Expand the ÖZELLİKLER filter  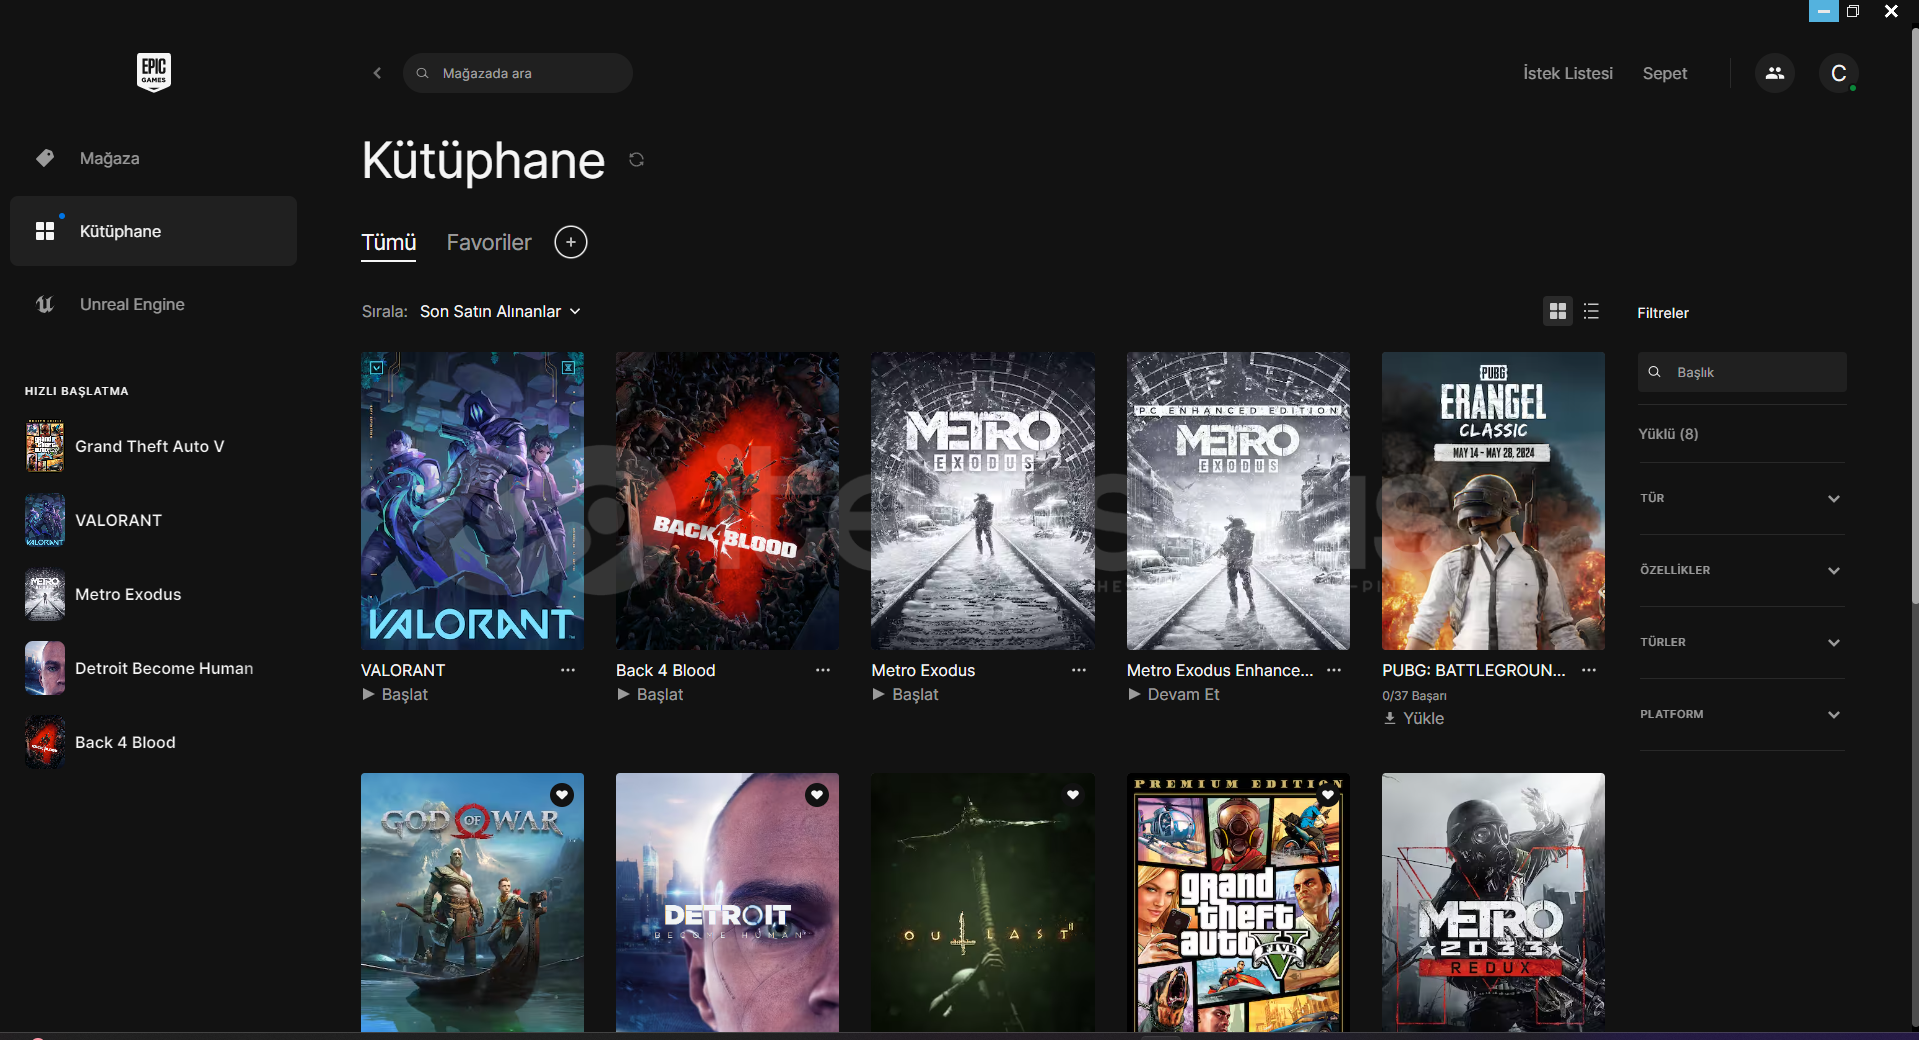[1741, 570]
